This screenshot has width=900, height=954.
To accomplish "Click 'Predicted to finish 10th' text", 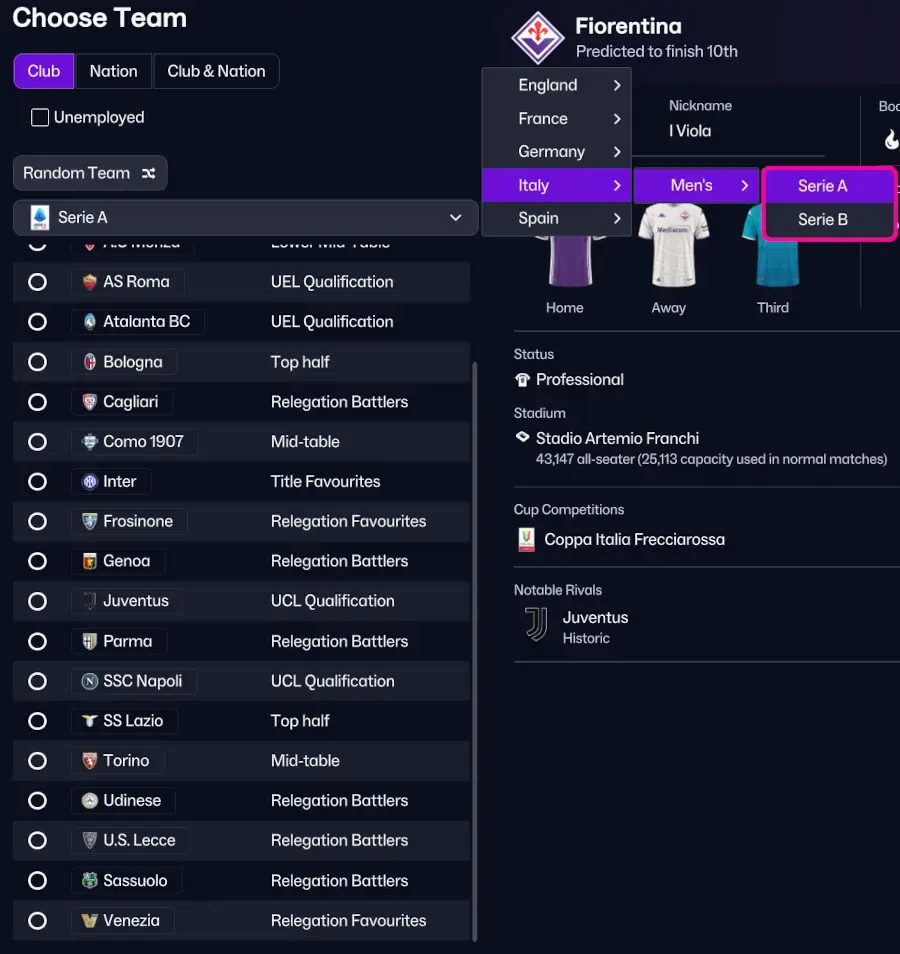I will pyautogui.click(x=657, y=52).
